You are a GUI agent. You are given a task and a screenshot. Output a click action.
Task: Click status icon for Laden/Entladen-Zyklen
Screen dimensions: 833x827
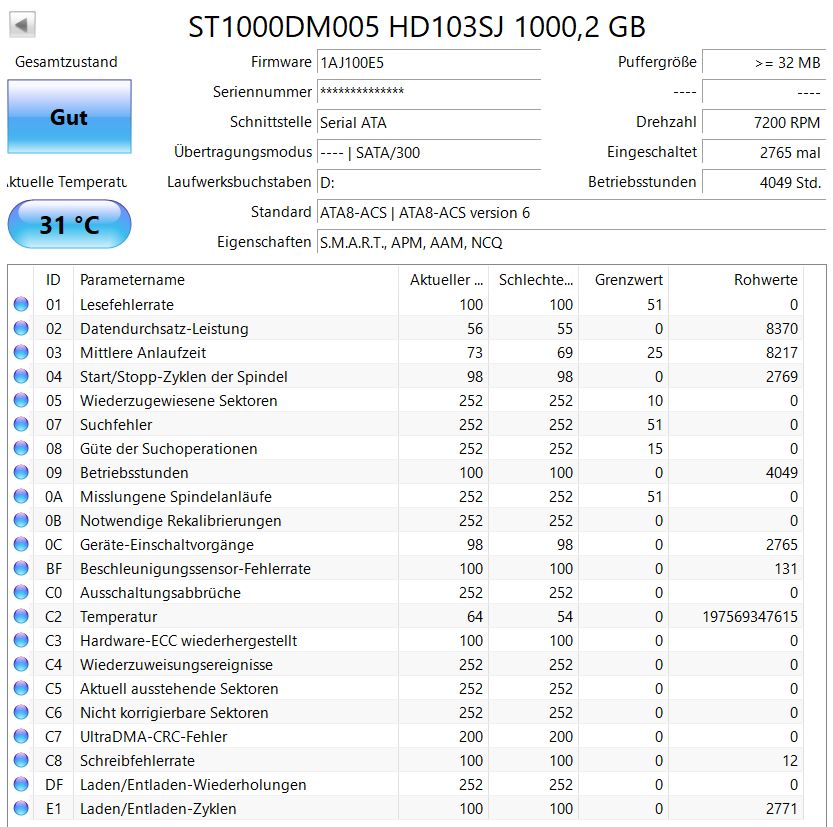pos(21,808)
